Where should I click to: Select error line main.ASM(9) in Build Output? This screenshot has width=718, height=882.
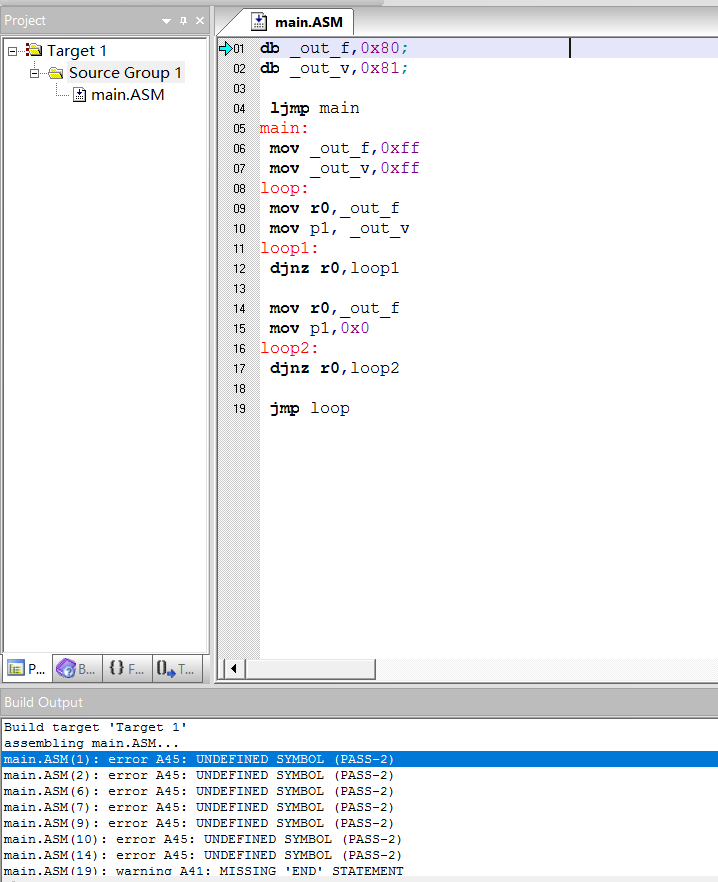point(199,823)
